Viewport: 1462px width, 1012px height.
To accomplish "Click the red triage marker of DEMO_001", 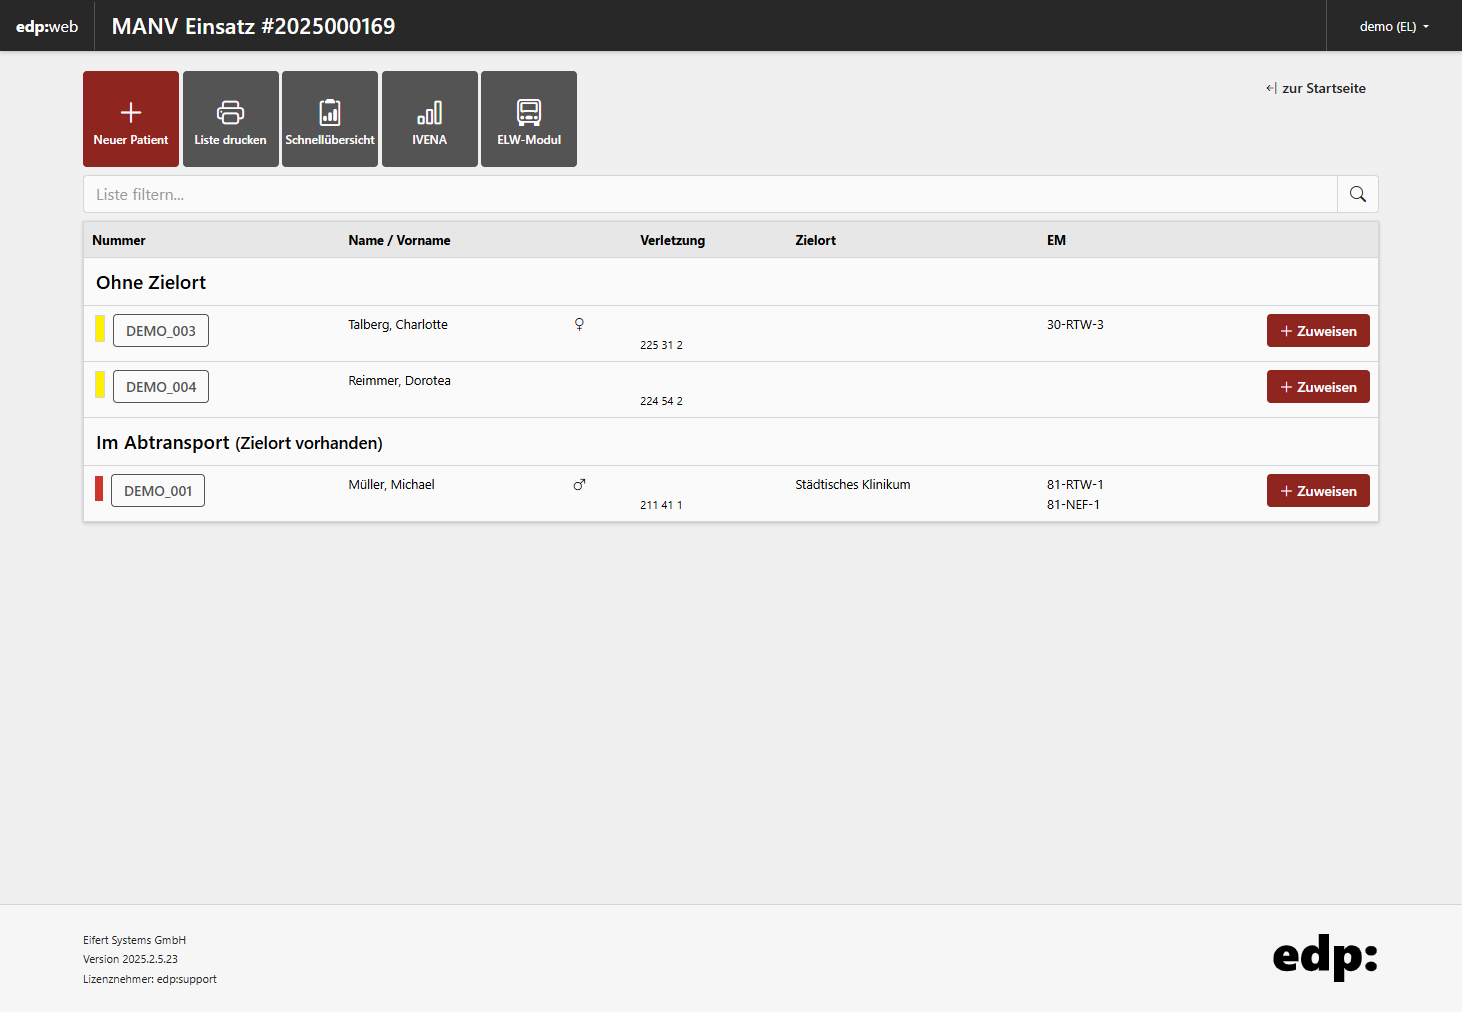I will tap(99, 489).
